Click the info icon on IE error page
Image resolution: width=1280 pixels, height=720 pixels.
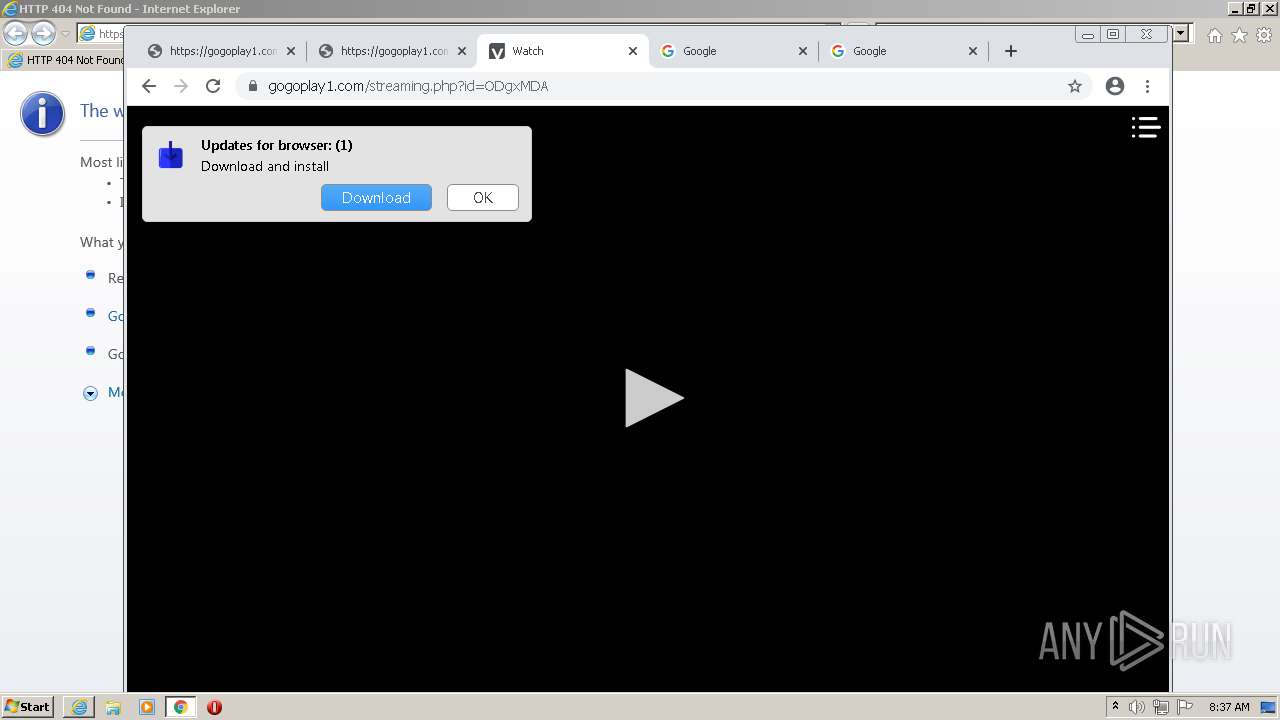(x=42, y=114)
